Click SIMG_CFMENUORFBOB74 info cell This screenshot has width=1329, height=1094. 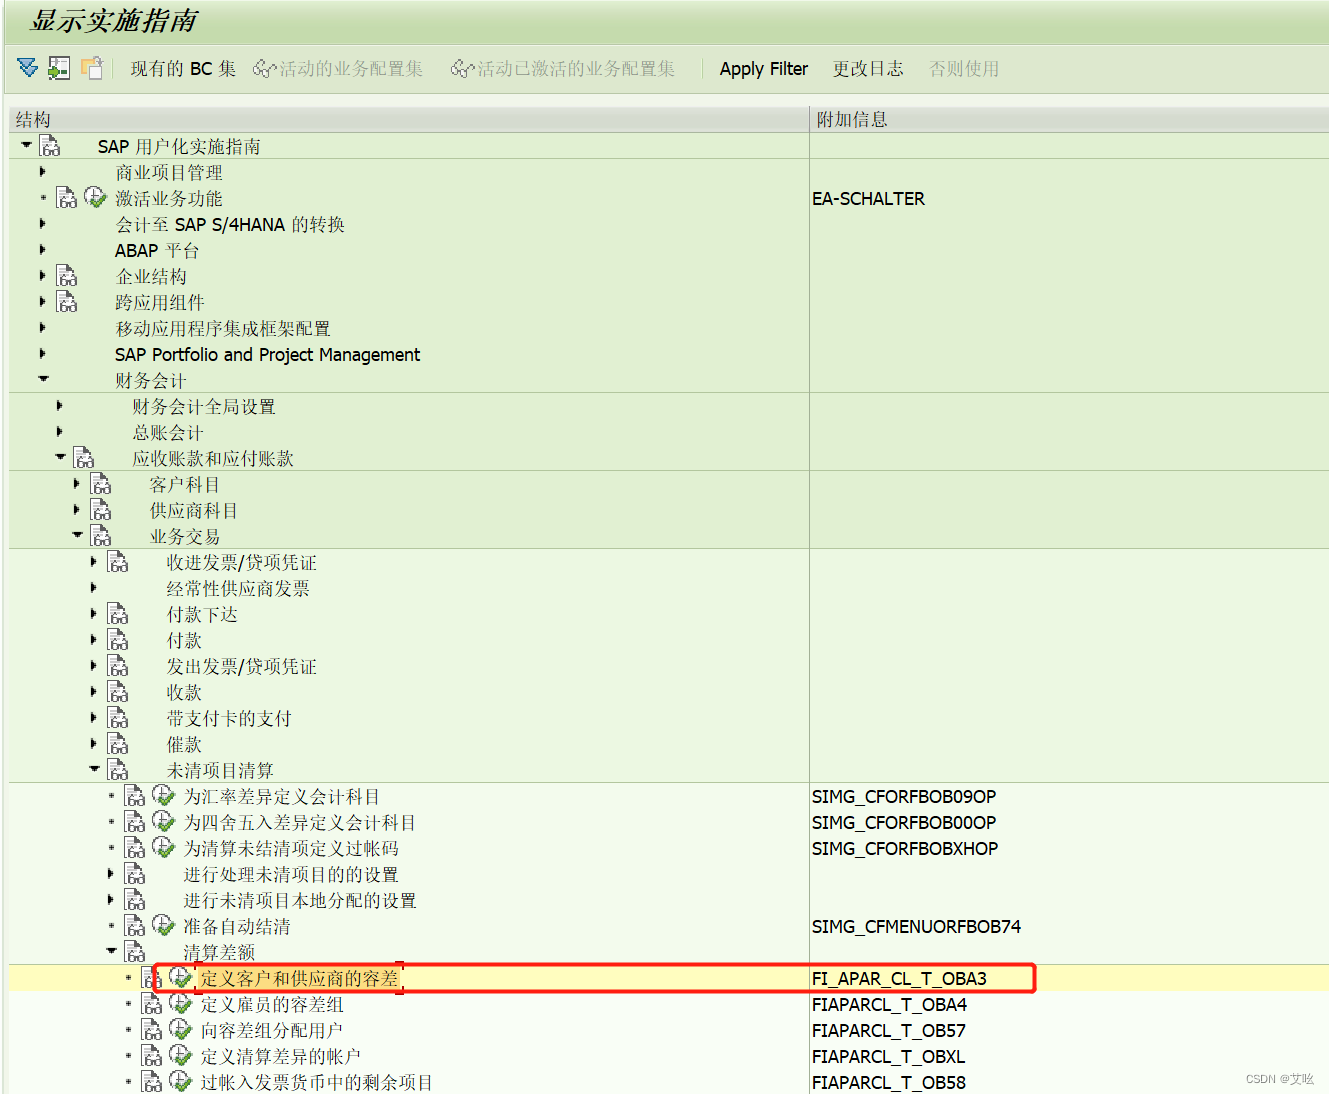click(916, 926)
